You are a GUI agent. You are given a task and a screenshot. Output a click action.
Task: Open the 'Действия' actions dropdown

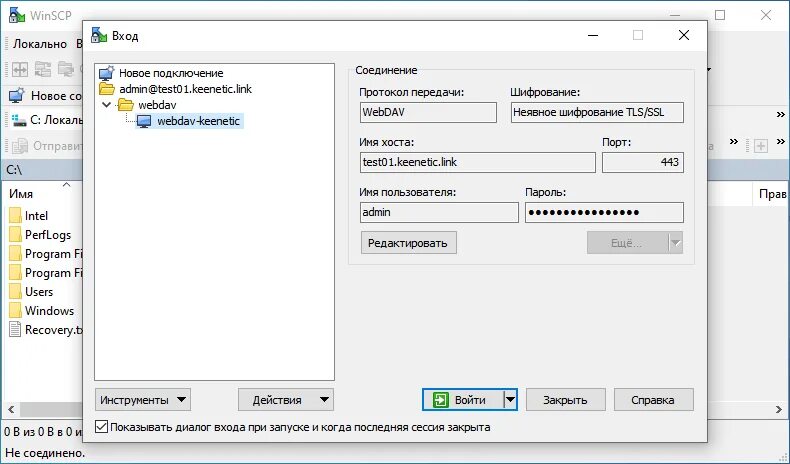click(x=286, y=400)
